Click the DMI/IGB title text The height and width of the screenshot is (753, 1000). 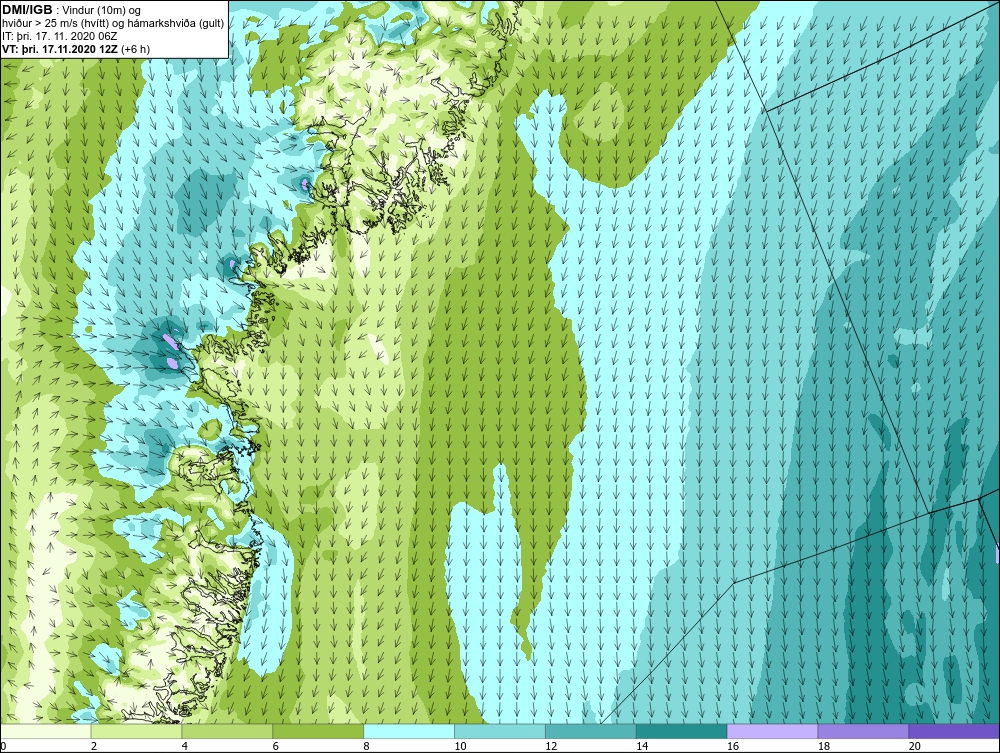click(27, 10)
